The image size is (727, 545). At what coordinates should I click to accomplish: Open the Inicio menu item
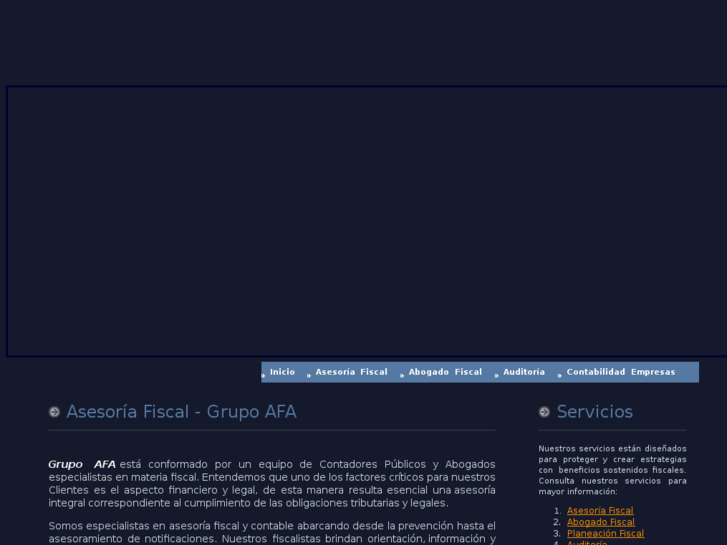(282, 372)
